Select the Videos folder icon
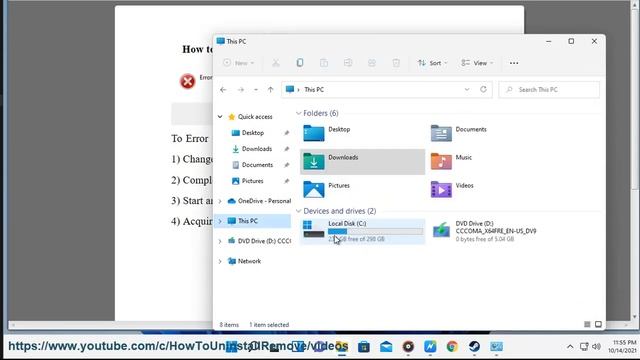 coord(441,189)
